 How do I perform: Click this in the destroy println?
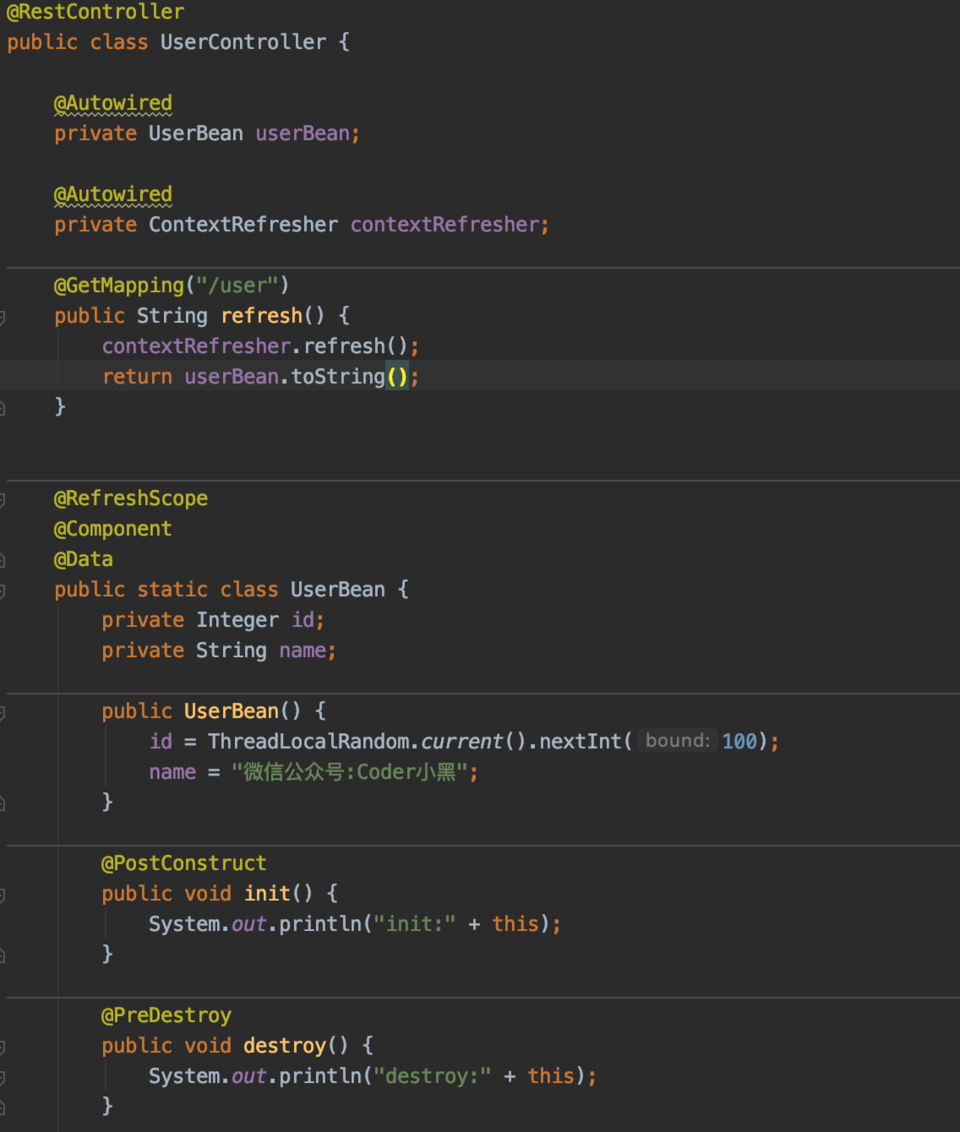coord(551,1076)
